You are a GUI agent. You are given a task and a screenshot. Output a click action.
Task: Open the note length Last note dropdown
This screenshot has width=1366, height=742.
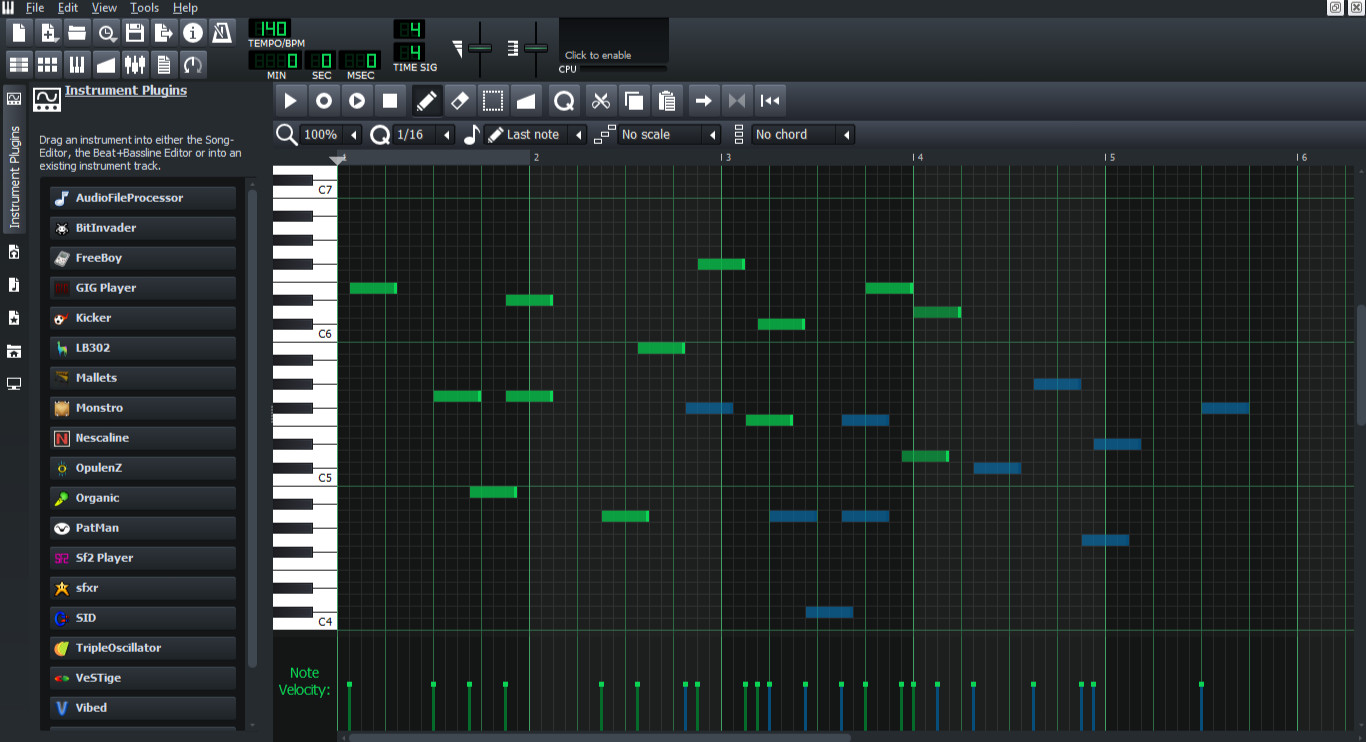click(x=537, y=134)
